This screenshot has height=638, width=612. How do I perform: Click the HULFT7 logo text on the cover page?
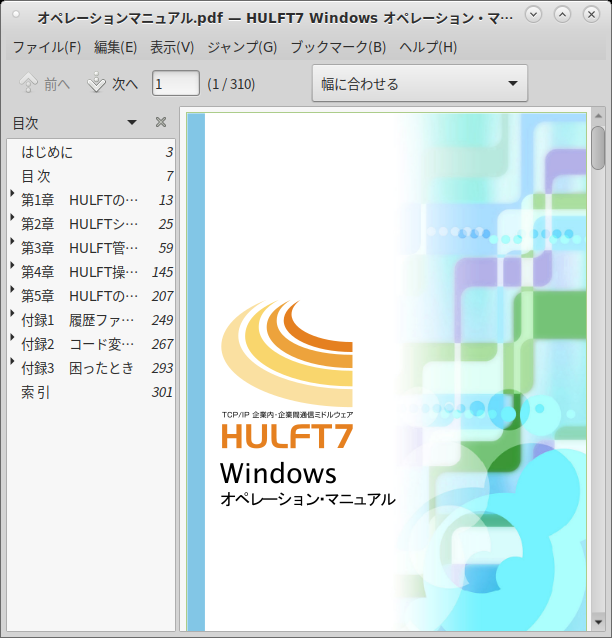point(287,436)
